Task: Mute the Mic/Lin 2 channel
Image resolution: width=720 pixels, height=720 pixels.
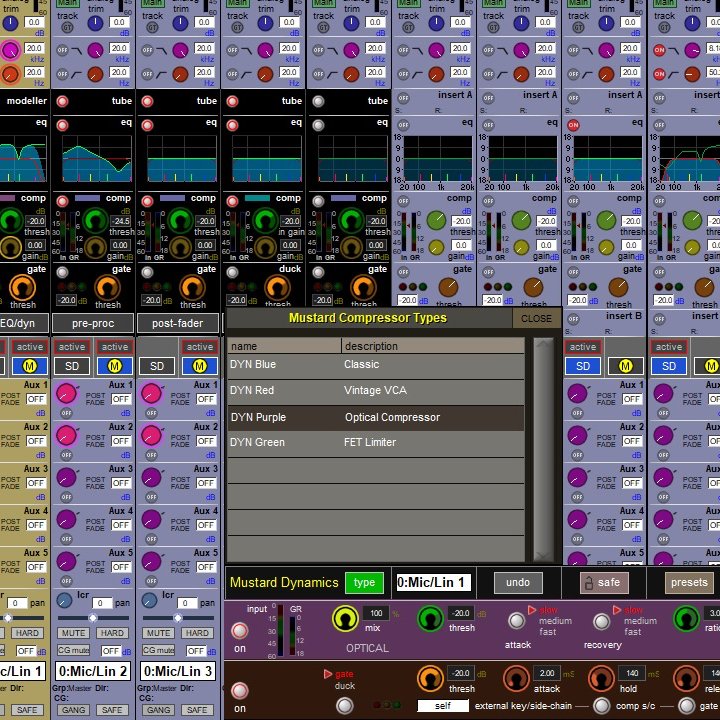Action: pyautogui.click(x=73, y=633)
